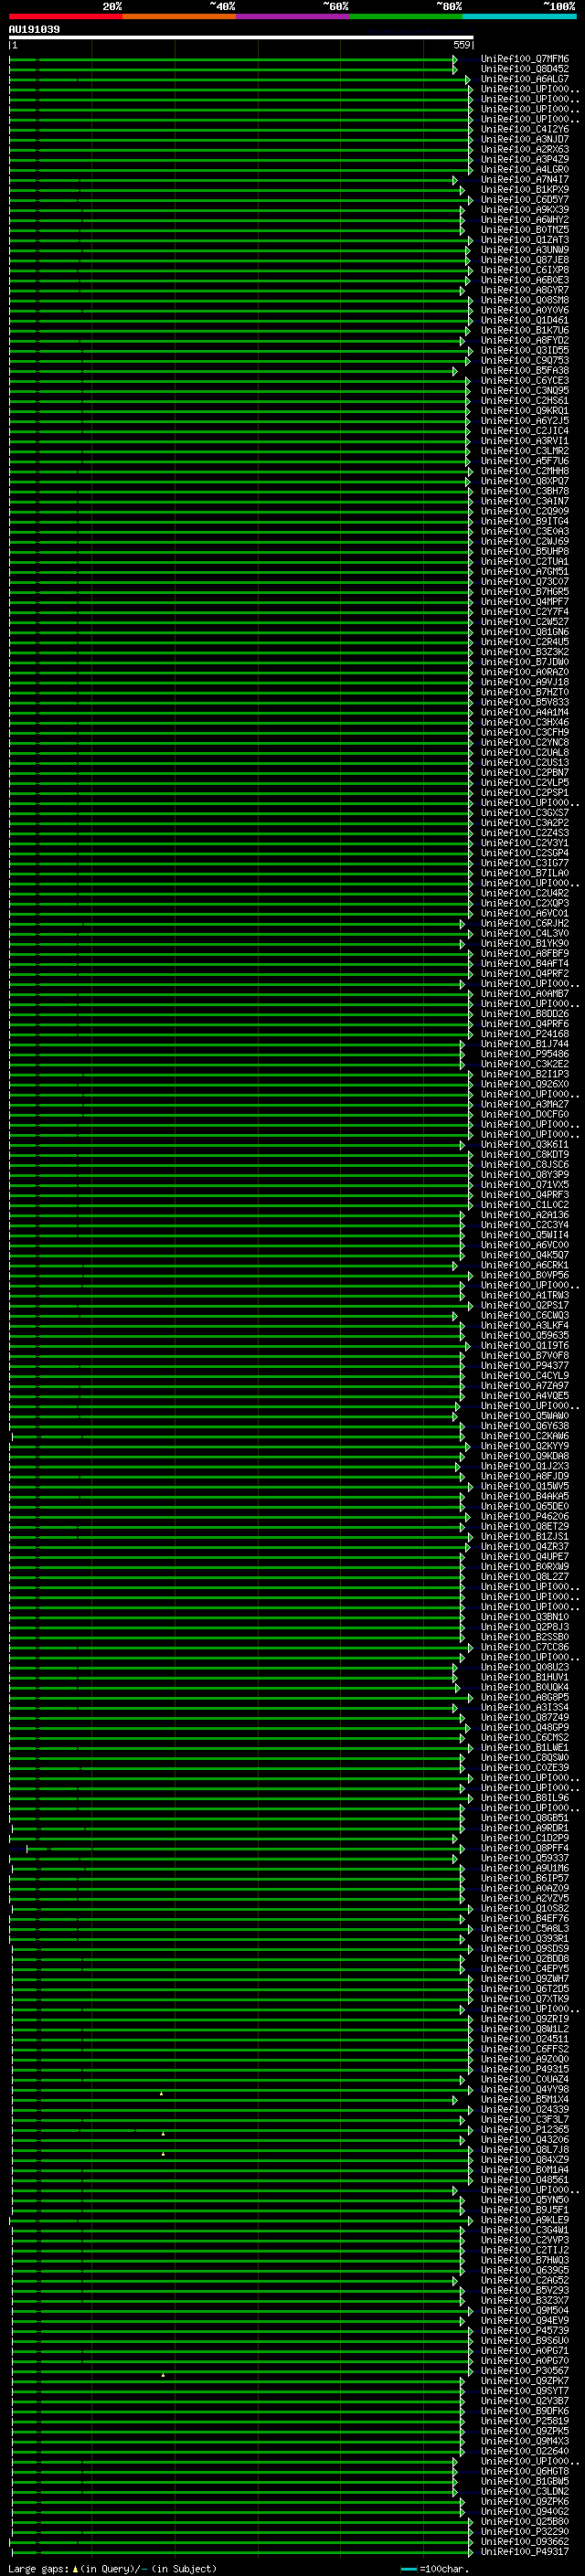
Task: Select the UniRef100_A3P4Z9 label
Action: [524, 159]
